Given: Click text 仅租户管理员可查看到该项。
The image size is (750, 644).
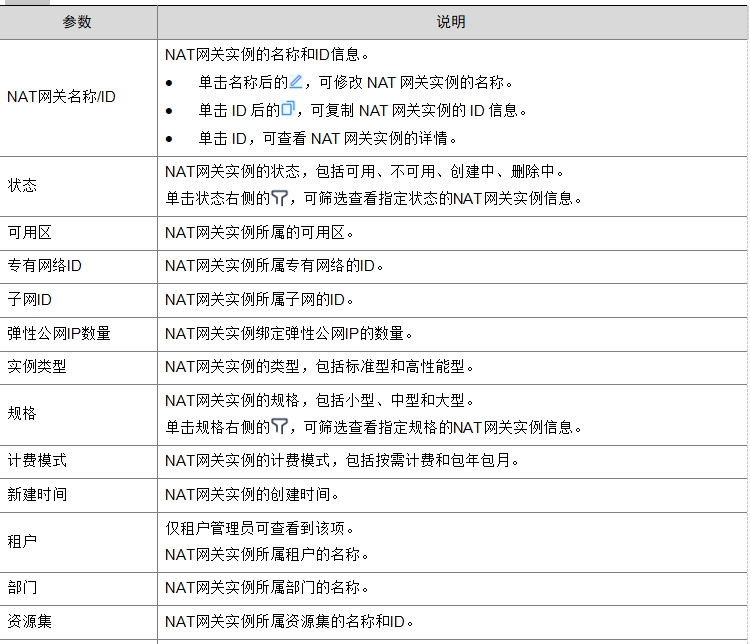Looking at the screenshot, I should [260, 529].
